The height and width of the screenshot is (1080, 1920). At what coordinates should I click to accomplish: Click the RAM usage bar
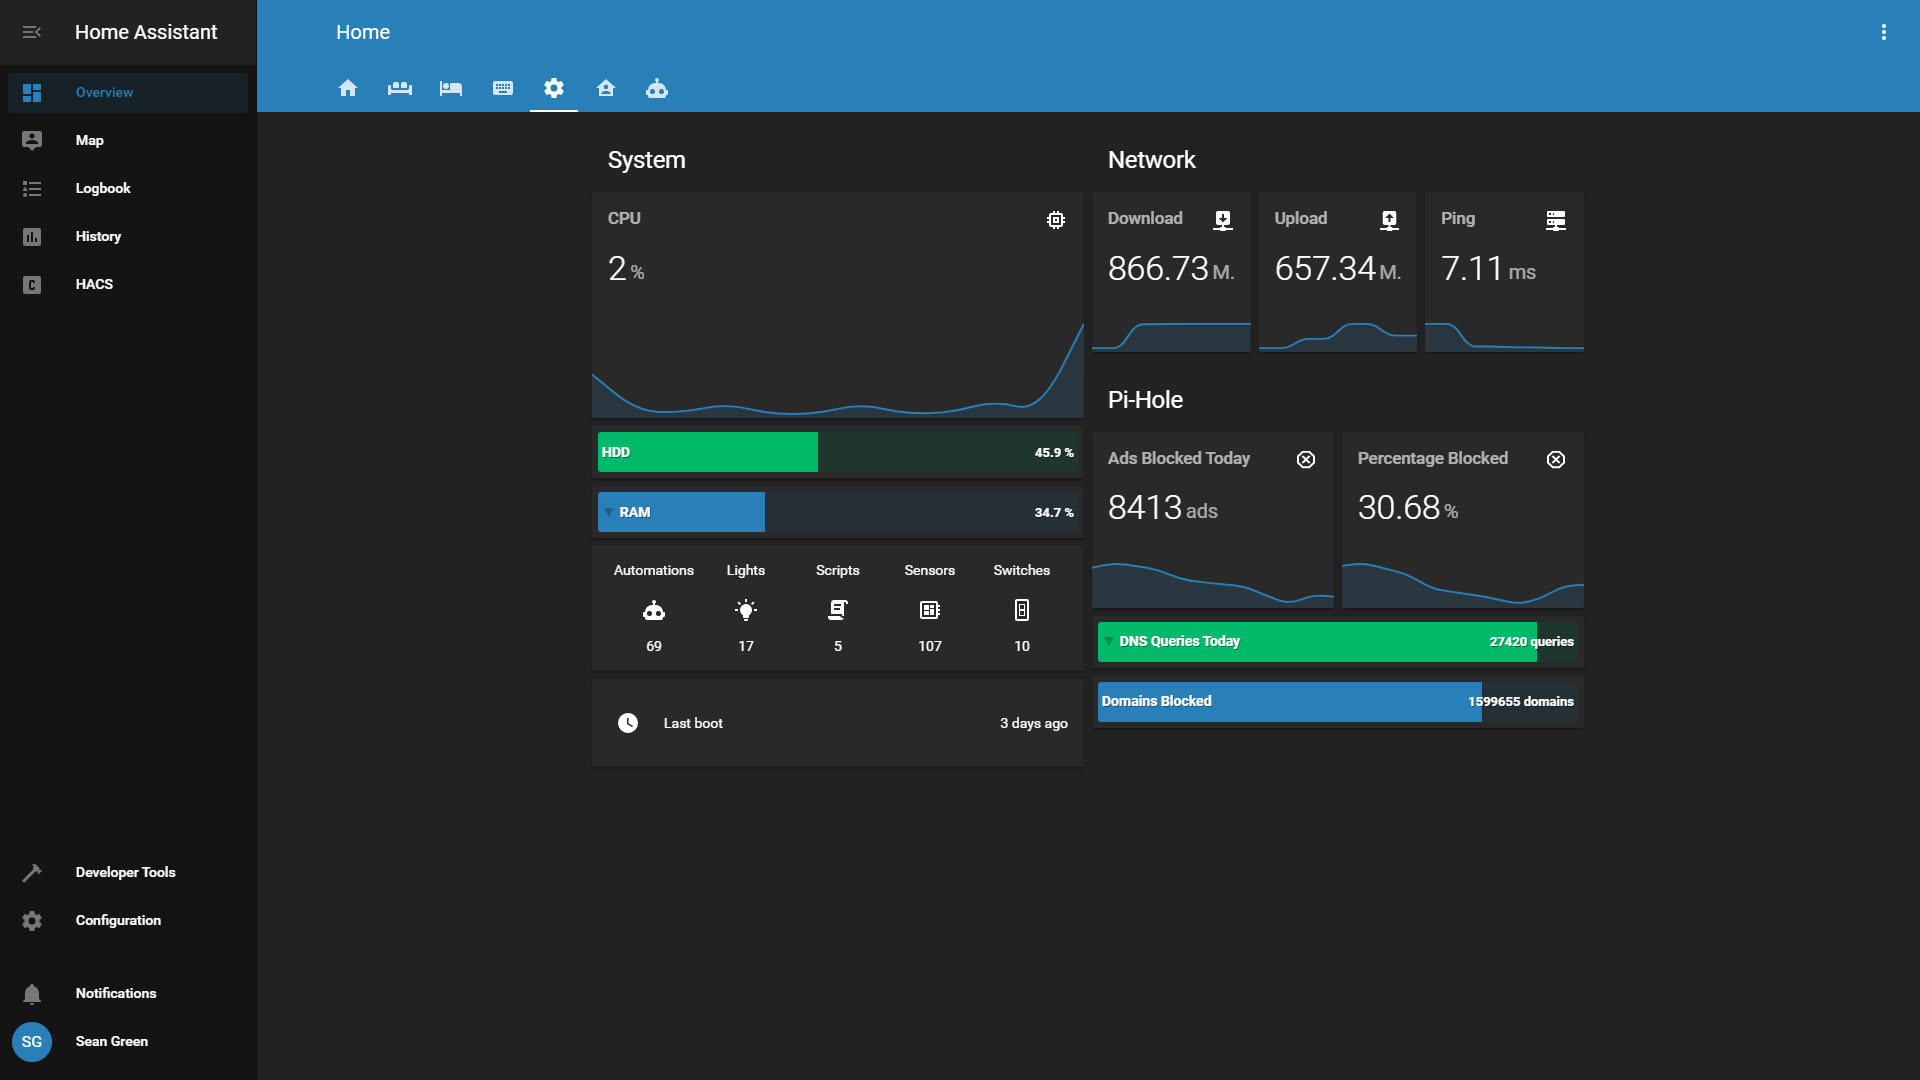tap(838, 512)
